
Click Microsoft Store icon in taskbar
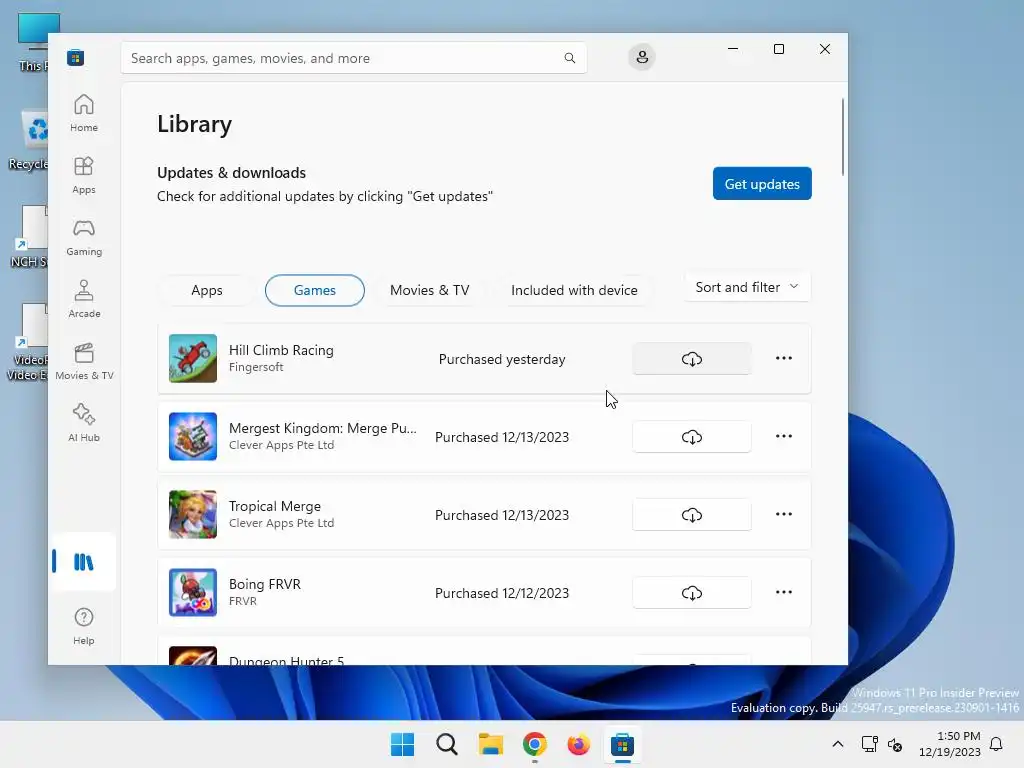click(x=622, y=744)
